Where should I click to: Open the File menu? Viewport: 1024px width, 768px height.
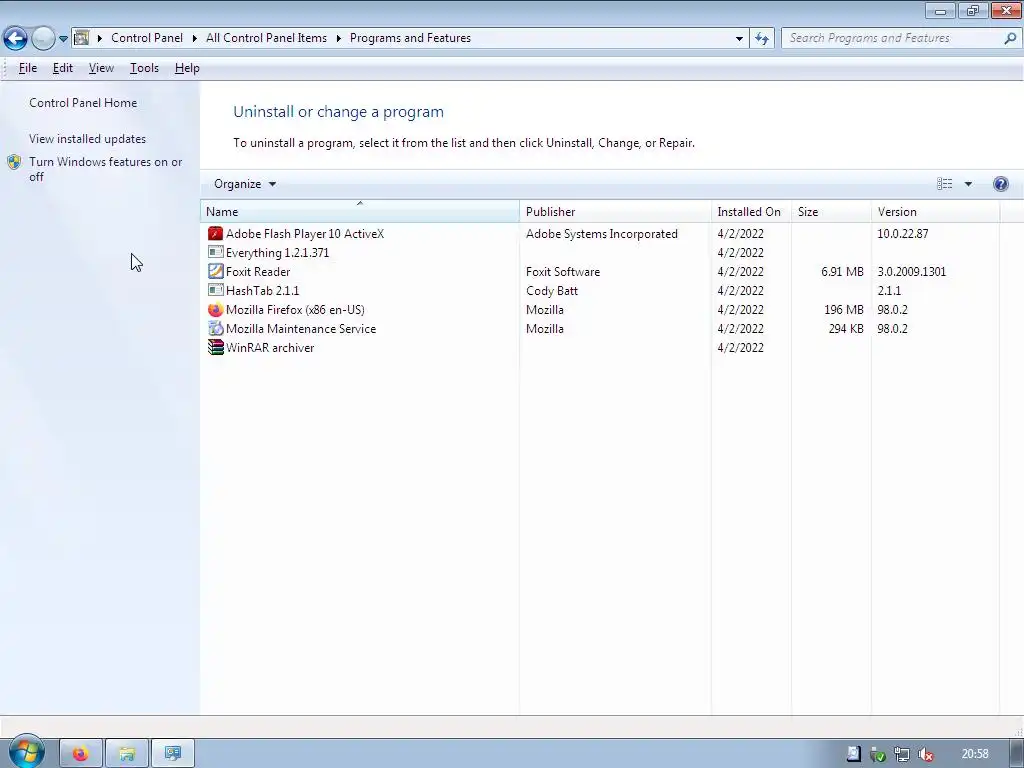[28, 68]
